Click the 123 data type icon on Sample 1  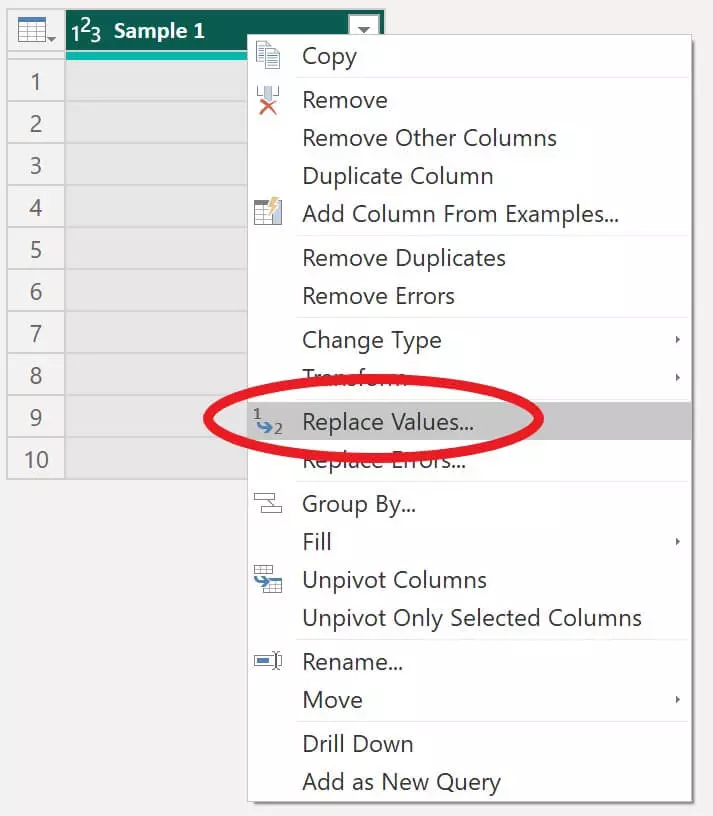coord(86,30)
